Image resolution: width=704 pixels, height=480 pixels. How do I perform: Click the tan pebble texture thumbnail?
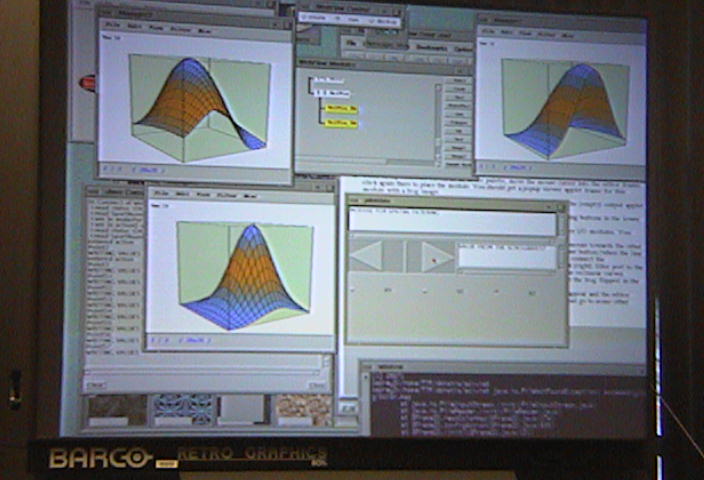[x=304, y=410]
